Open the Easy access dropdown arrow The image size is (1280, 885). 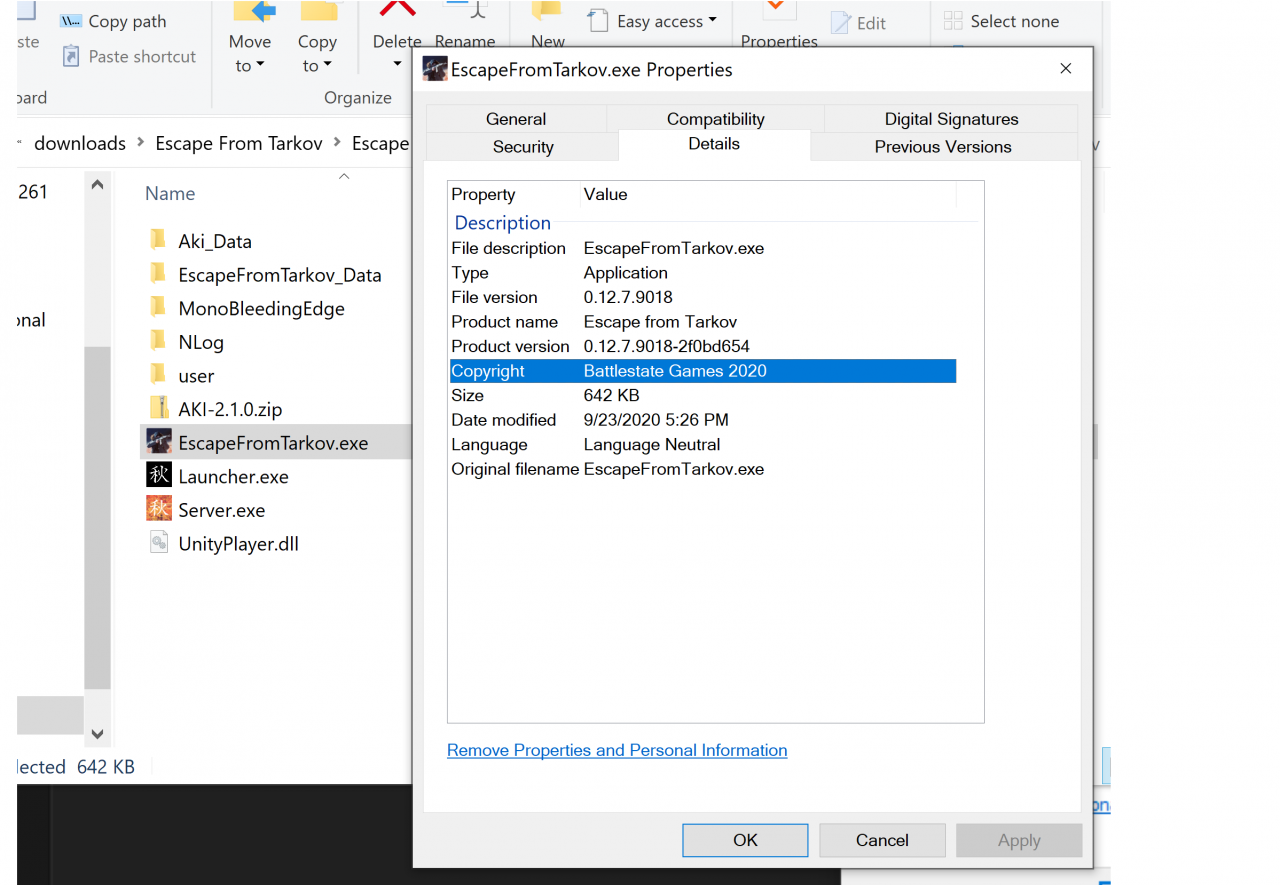712,20
